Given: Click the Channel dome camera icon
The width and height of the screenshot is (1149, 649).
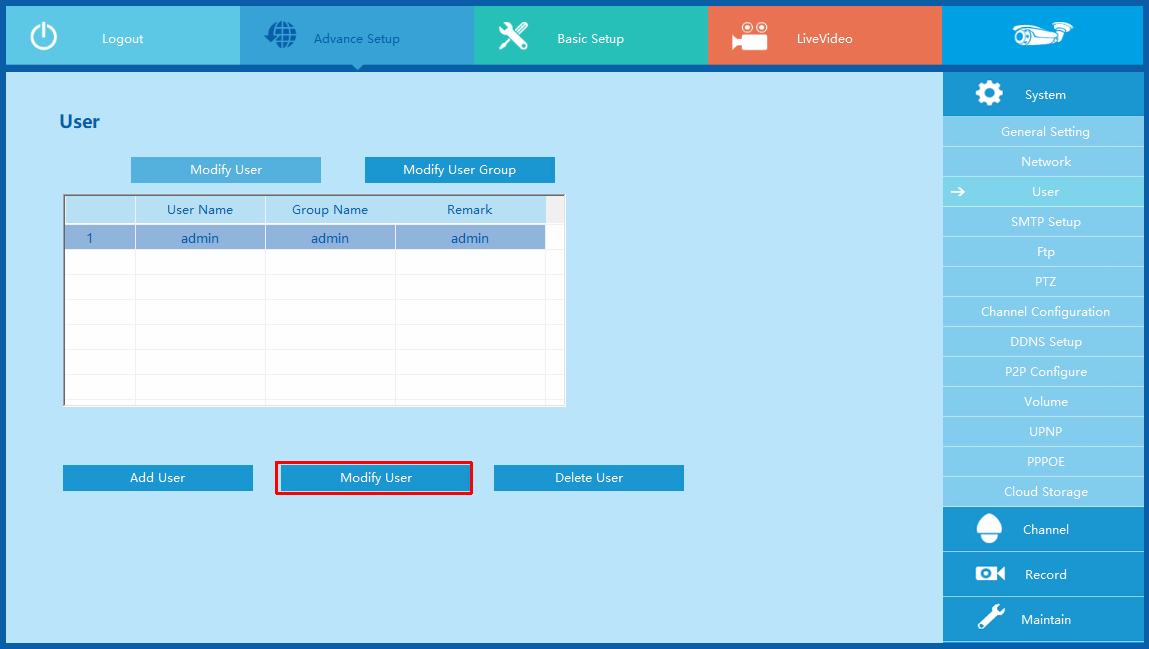Looking at the screenshot, I should click(x=989, y=528).
